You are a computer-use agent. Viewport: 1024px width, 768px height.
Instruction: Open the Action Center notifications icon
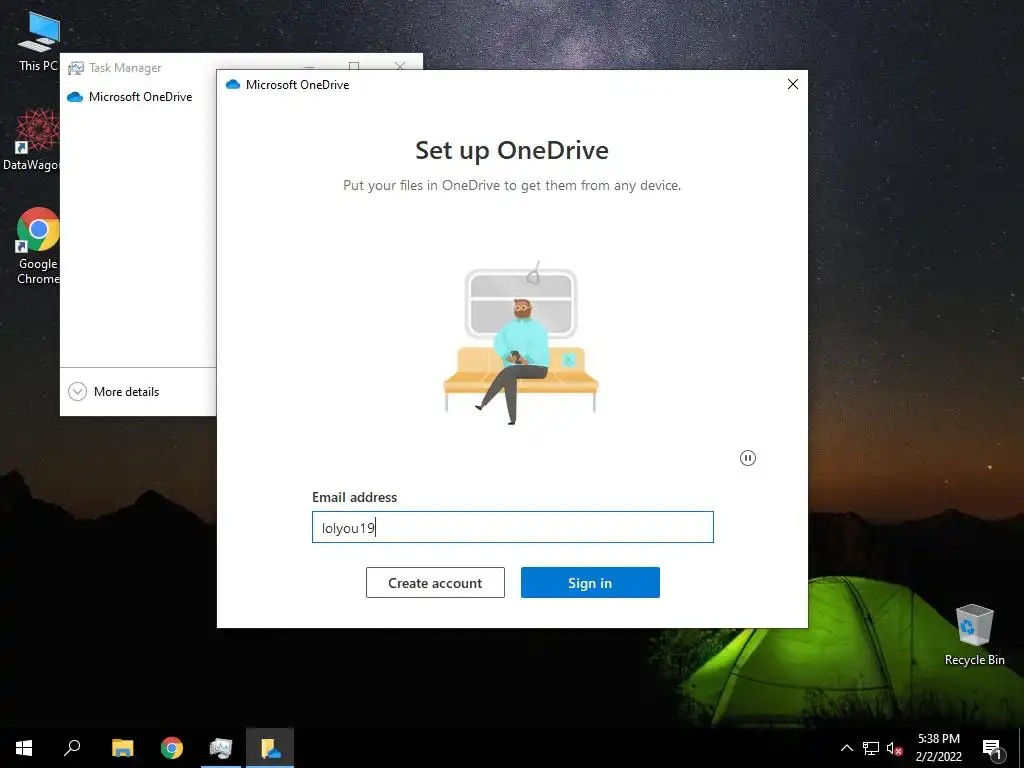992,748
